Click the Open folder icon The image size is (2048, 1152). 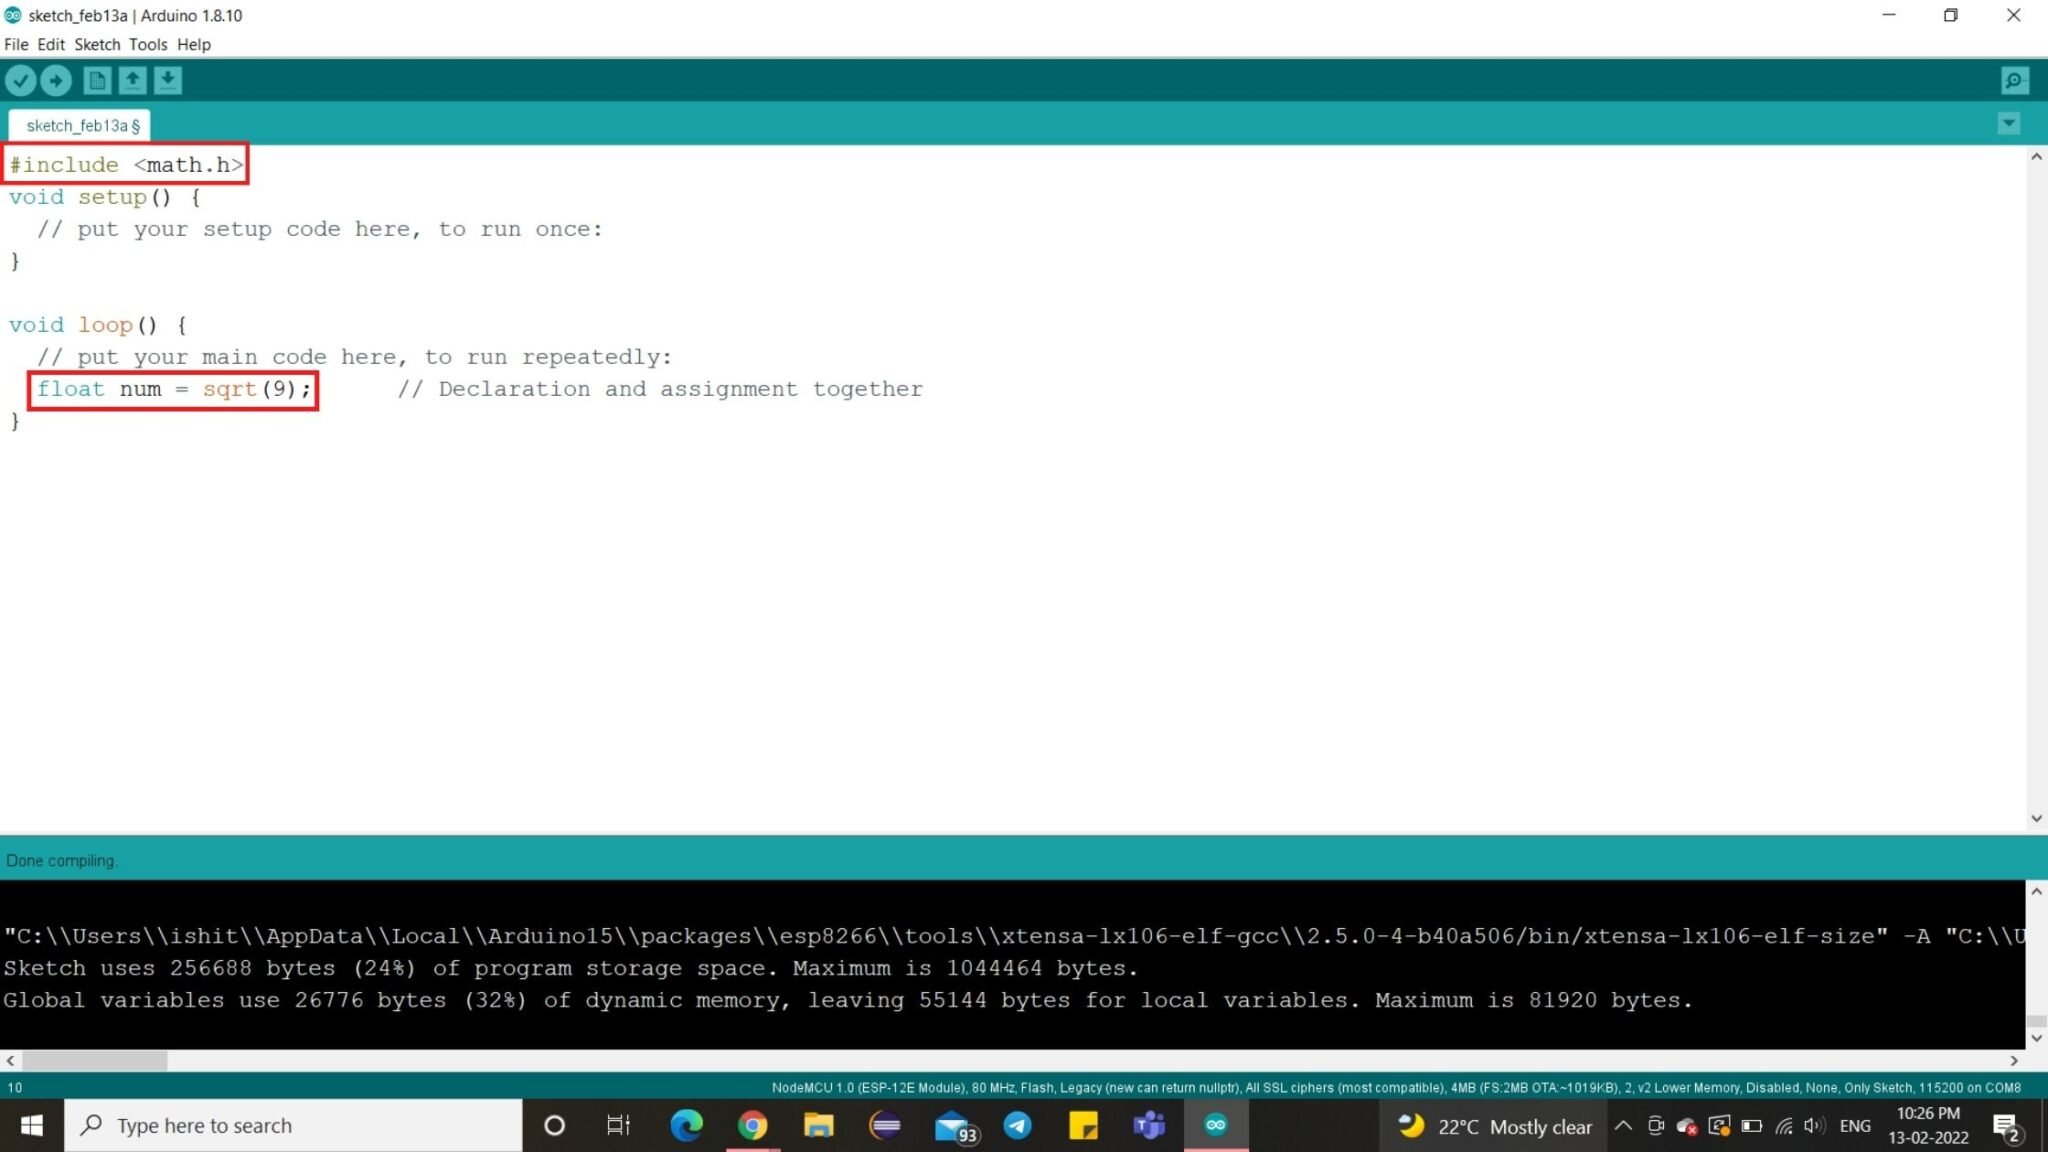coord(131,80)
